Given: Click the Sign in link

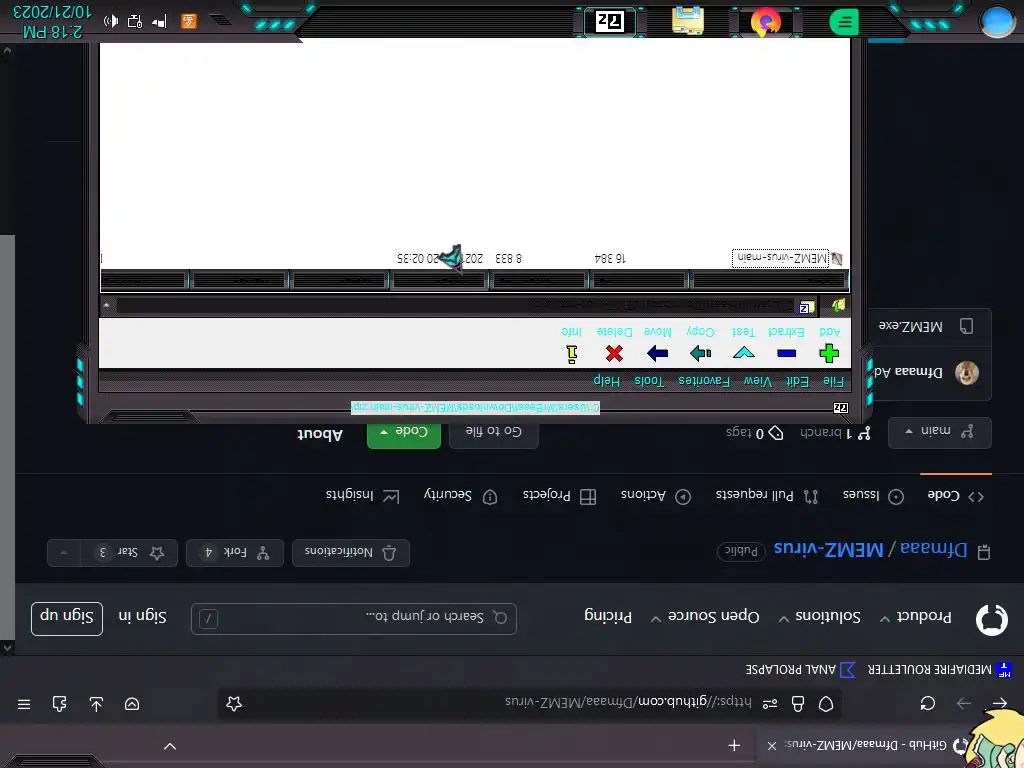Looking at the screenshot, I should (142, 616).
